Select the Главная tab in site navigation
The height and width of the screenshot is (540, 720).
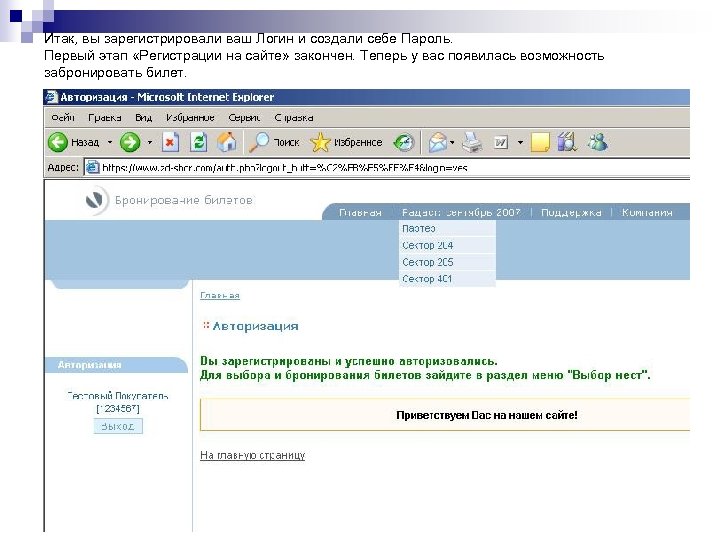click(x=360, y=213)
